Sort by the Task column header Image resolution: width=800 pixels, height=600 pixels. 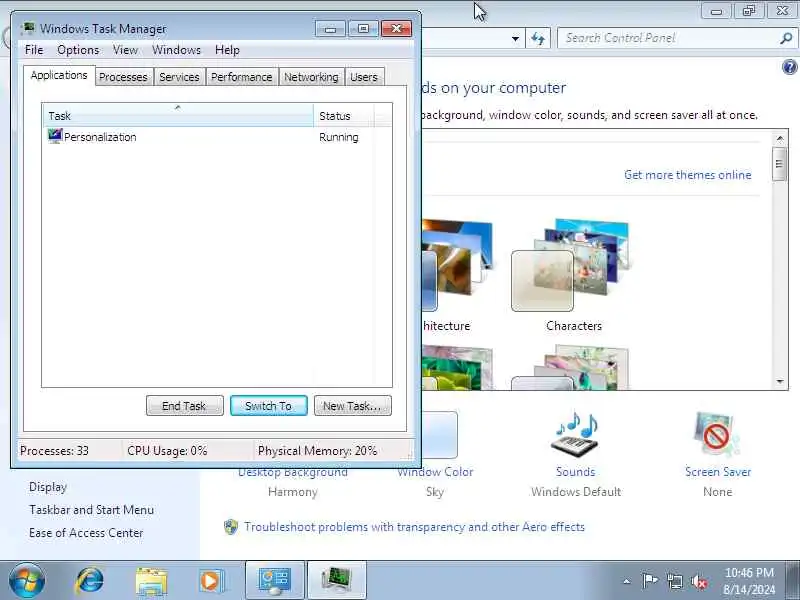point(178,116)
